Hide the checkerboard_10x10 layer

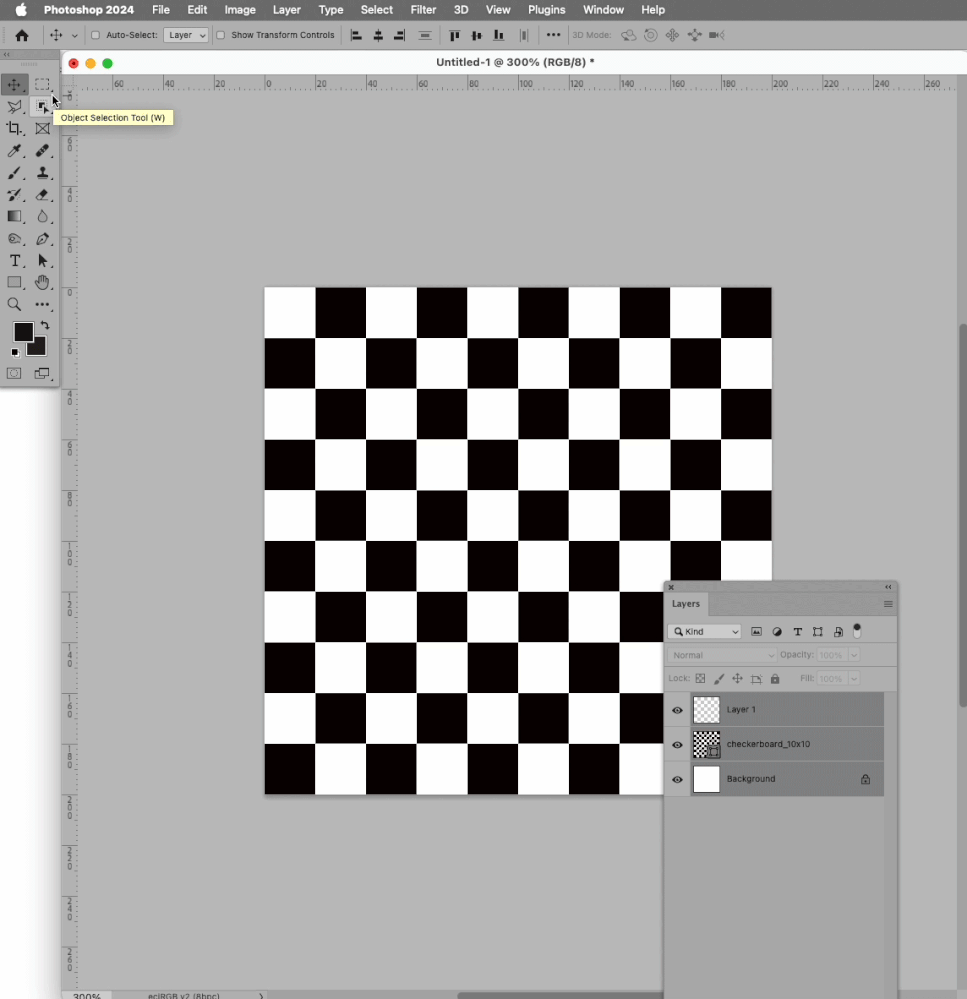(677, 745)
